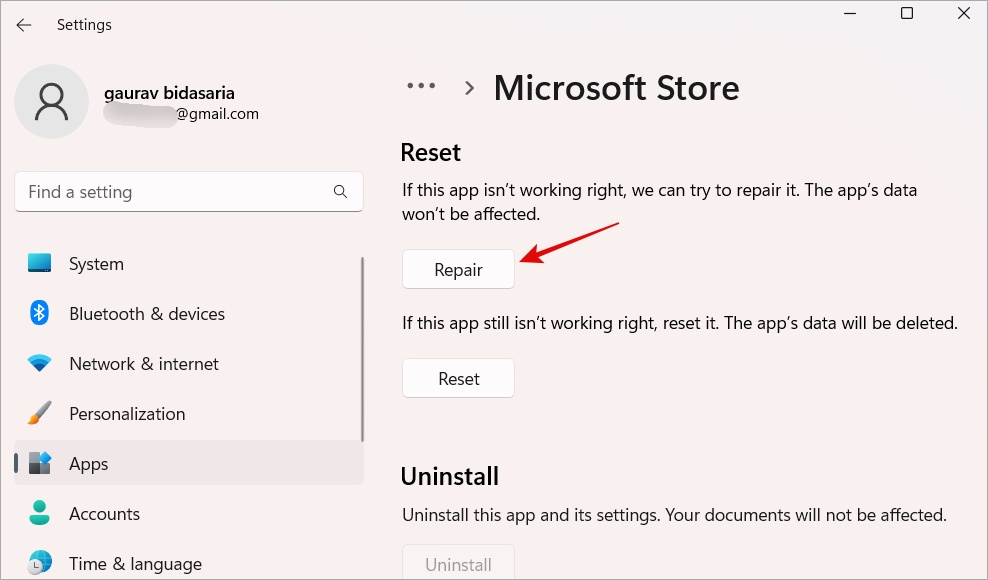The height and width of the screenshot is (580, 988).
Task: Click the Bluetooth icon in sidebar
Action: [40, 314]
